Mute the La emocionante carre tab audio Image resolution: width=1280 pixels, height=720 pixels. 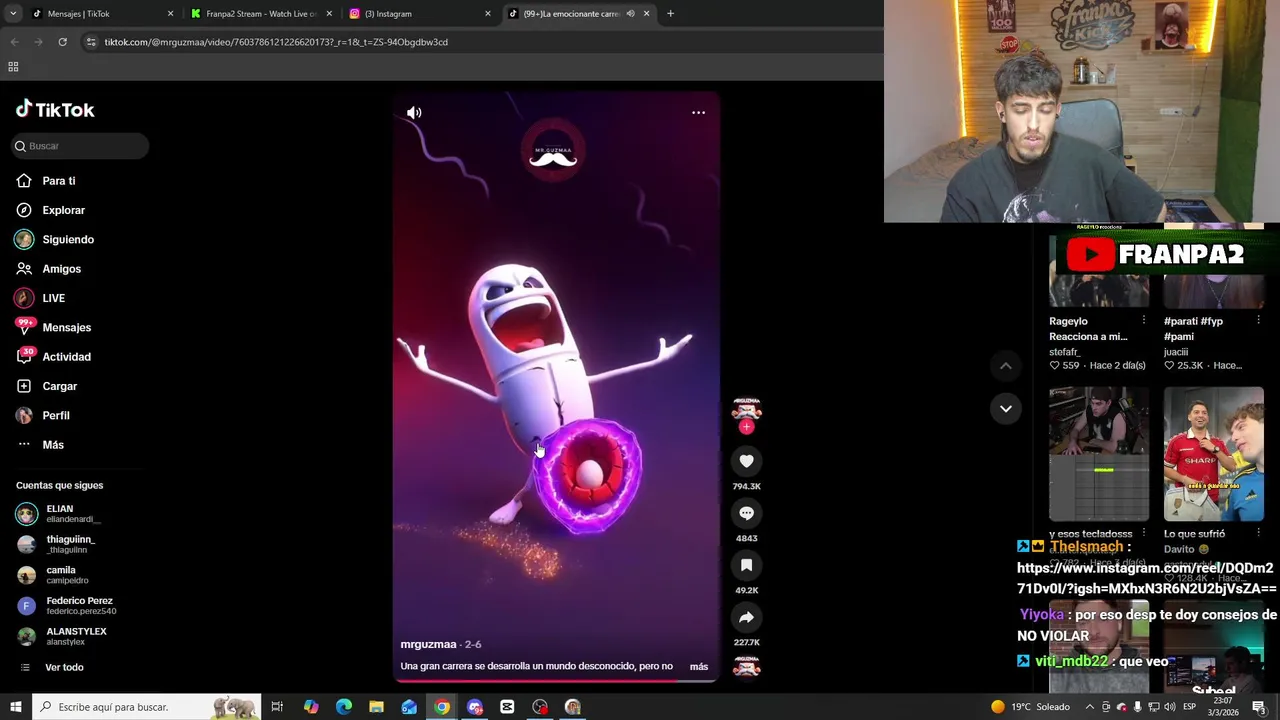pyautogui.click(x=630, y=14)
